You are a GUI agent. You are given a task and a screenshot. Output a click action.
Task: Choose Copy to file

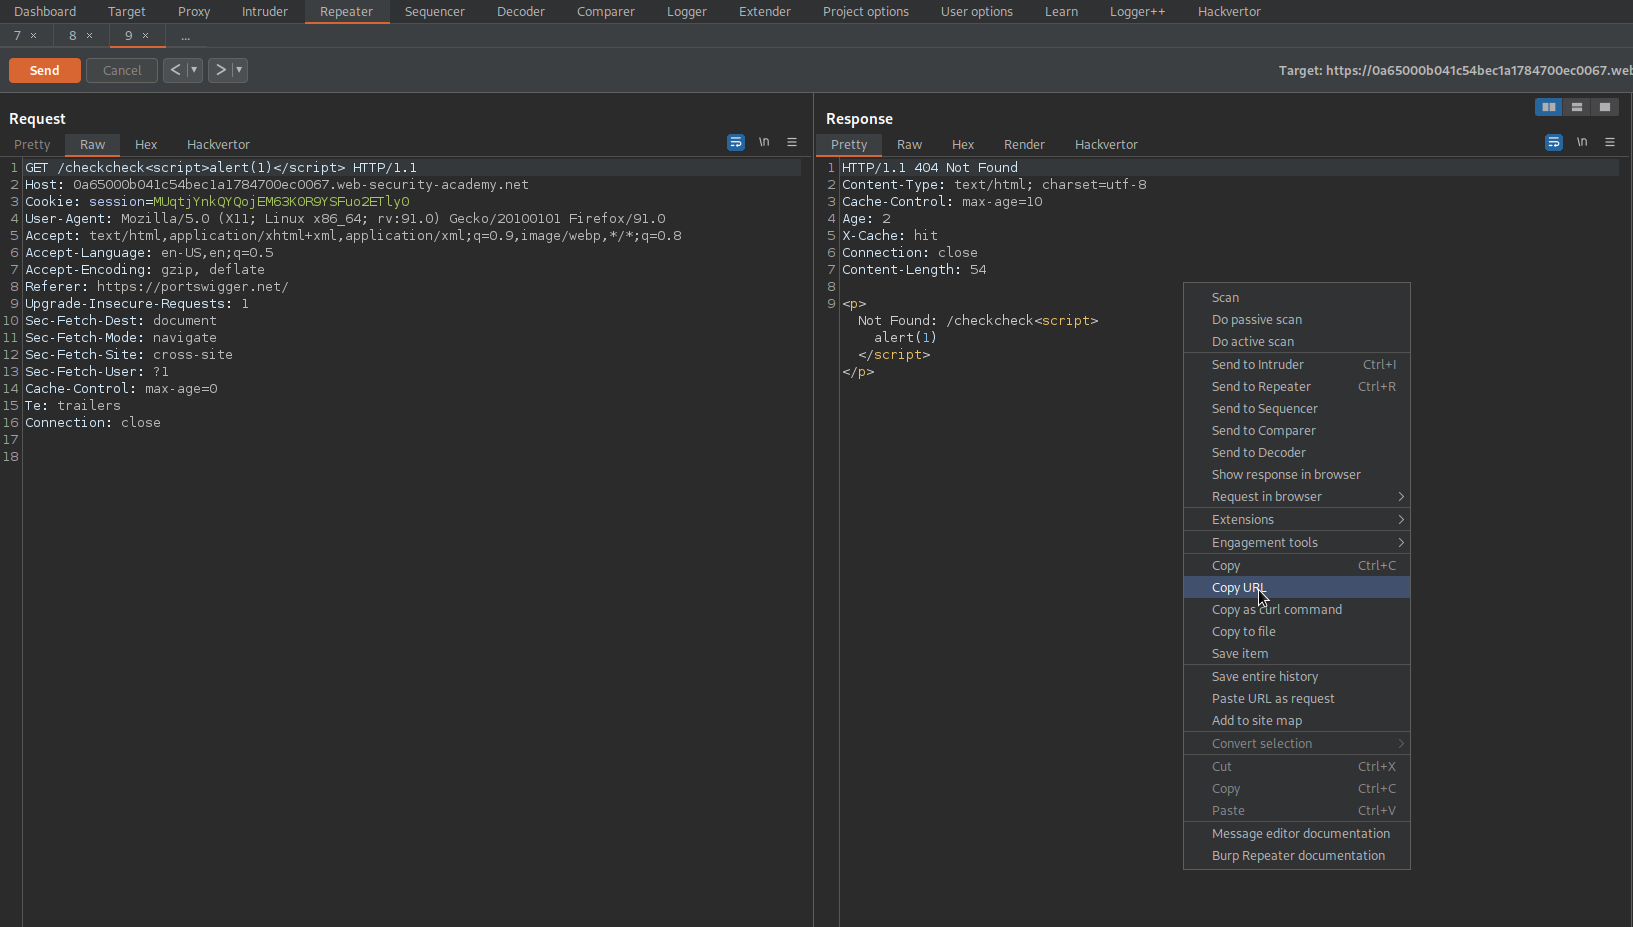coord(1297,632)
